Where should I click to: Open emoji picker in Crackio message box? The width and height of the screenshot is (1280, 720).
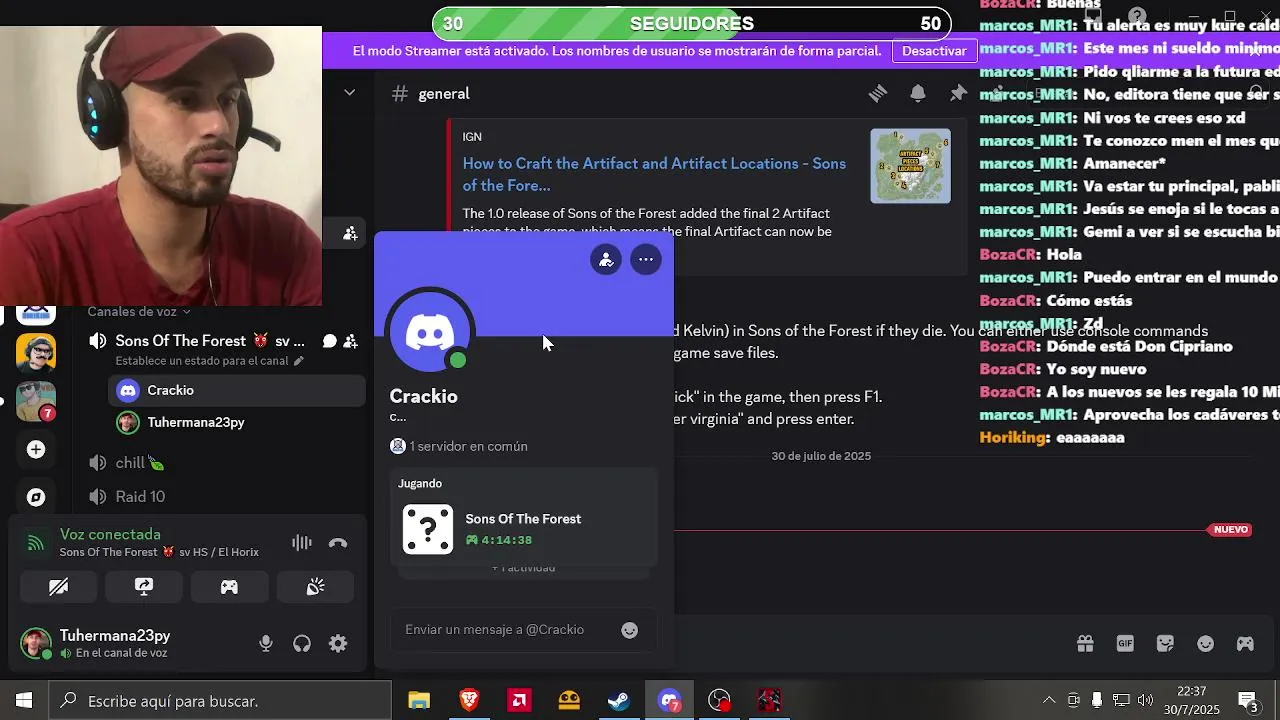point(630,630)
